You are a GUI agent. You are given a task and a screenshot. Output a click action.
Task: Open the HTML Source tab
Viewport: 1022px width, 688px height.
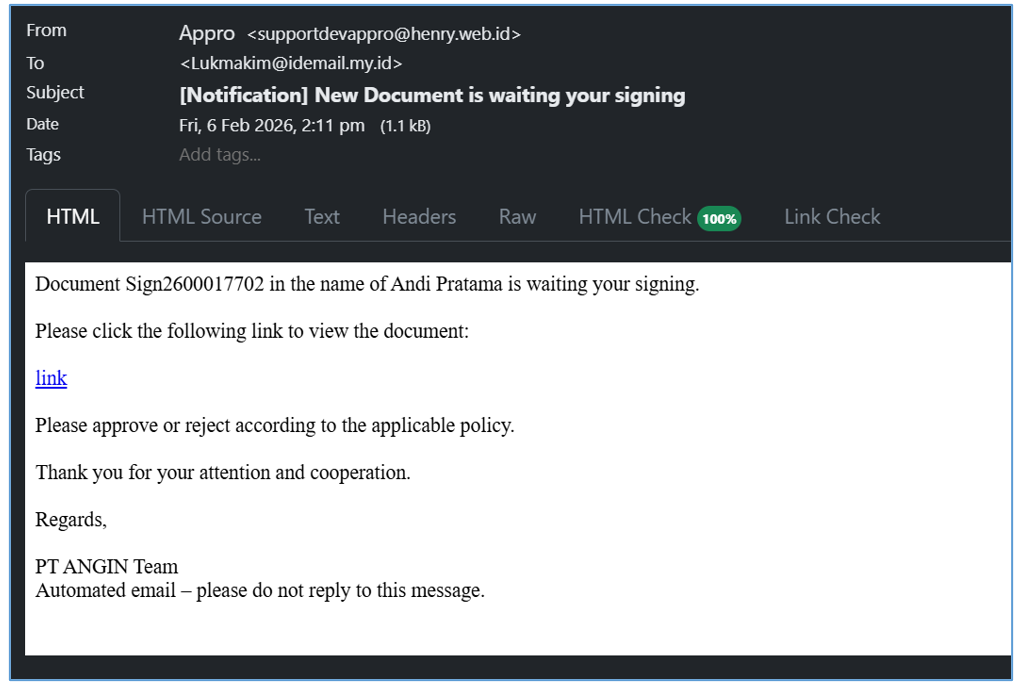click(201, 217)
